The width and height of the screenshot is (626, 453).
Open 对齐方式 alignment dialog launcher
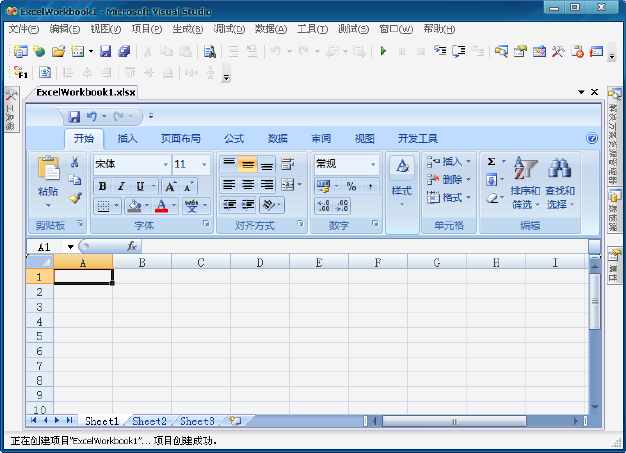pyautogui.click(x=300, y=224)
